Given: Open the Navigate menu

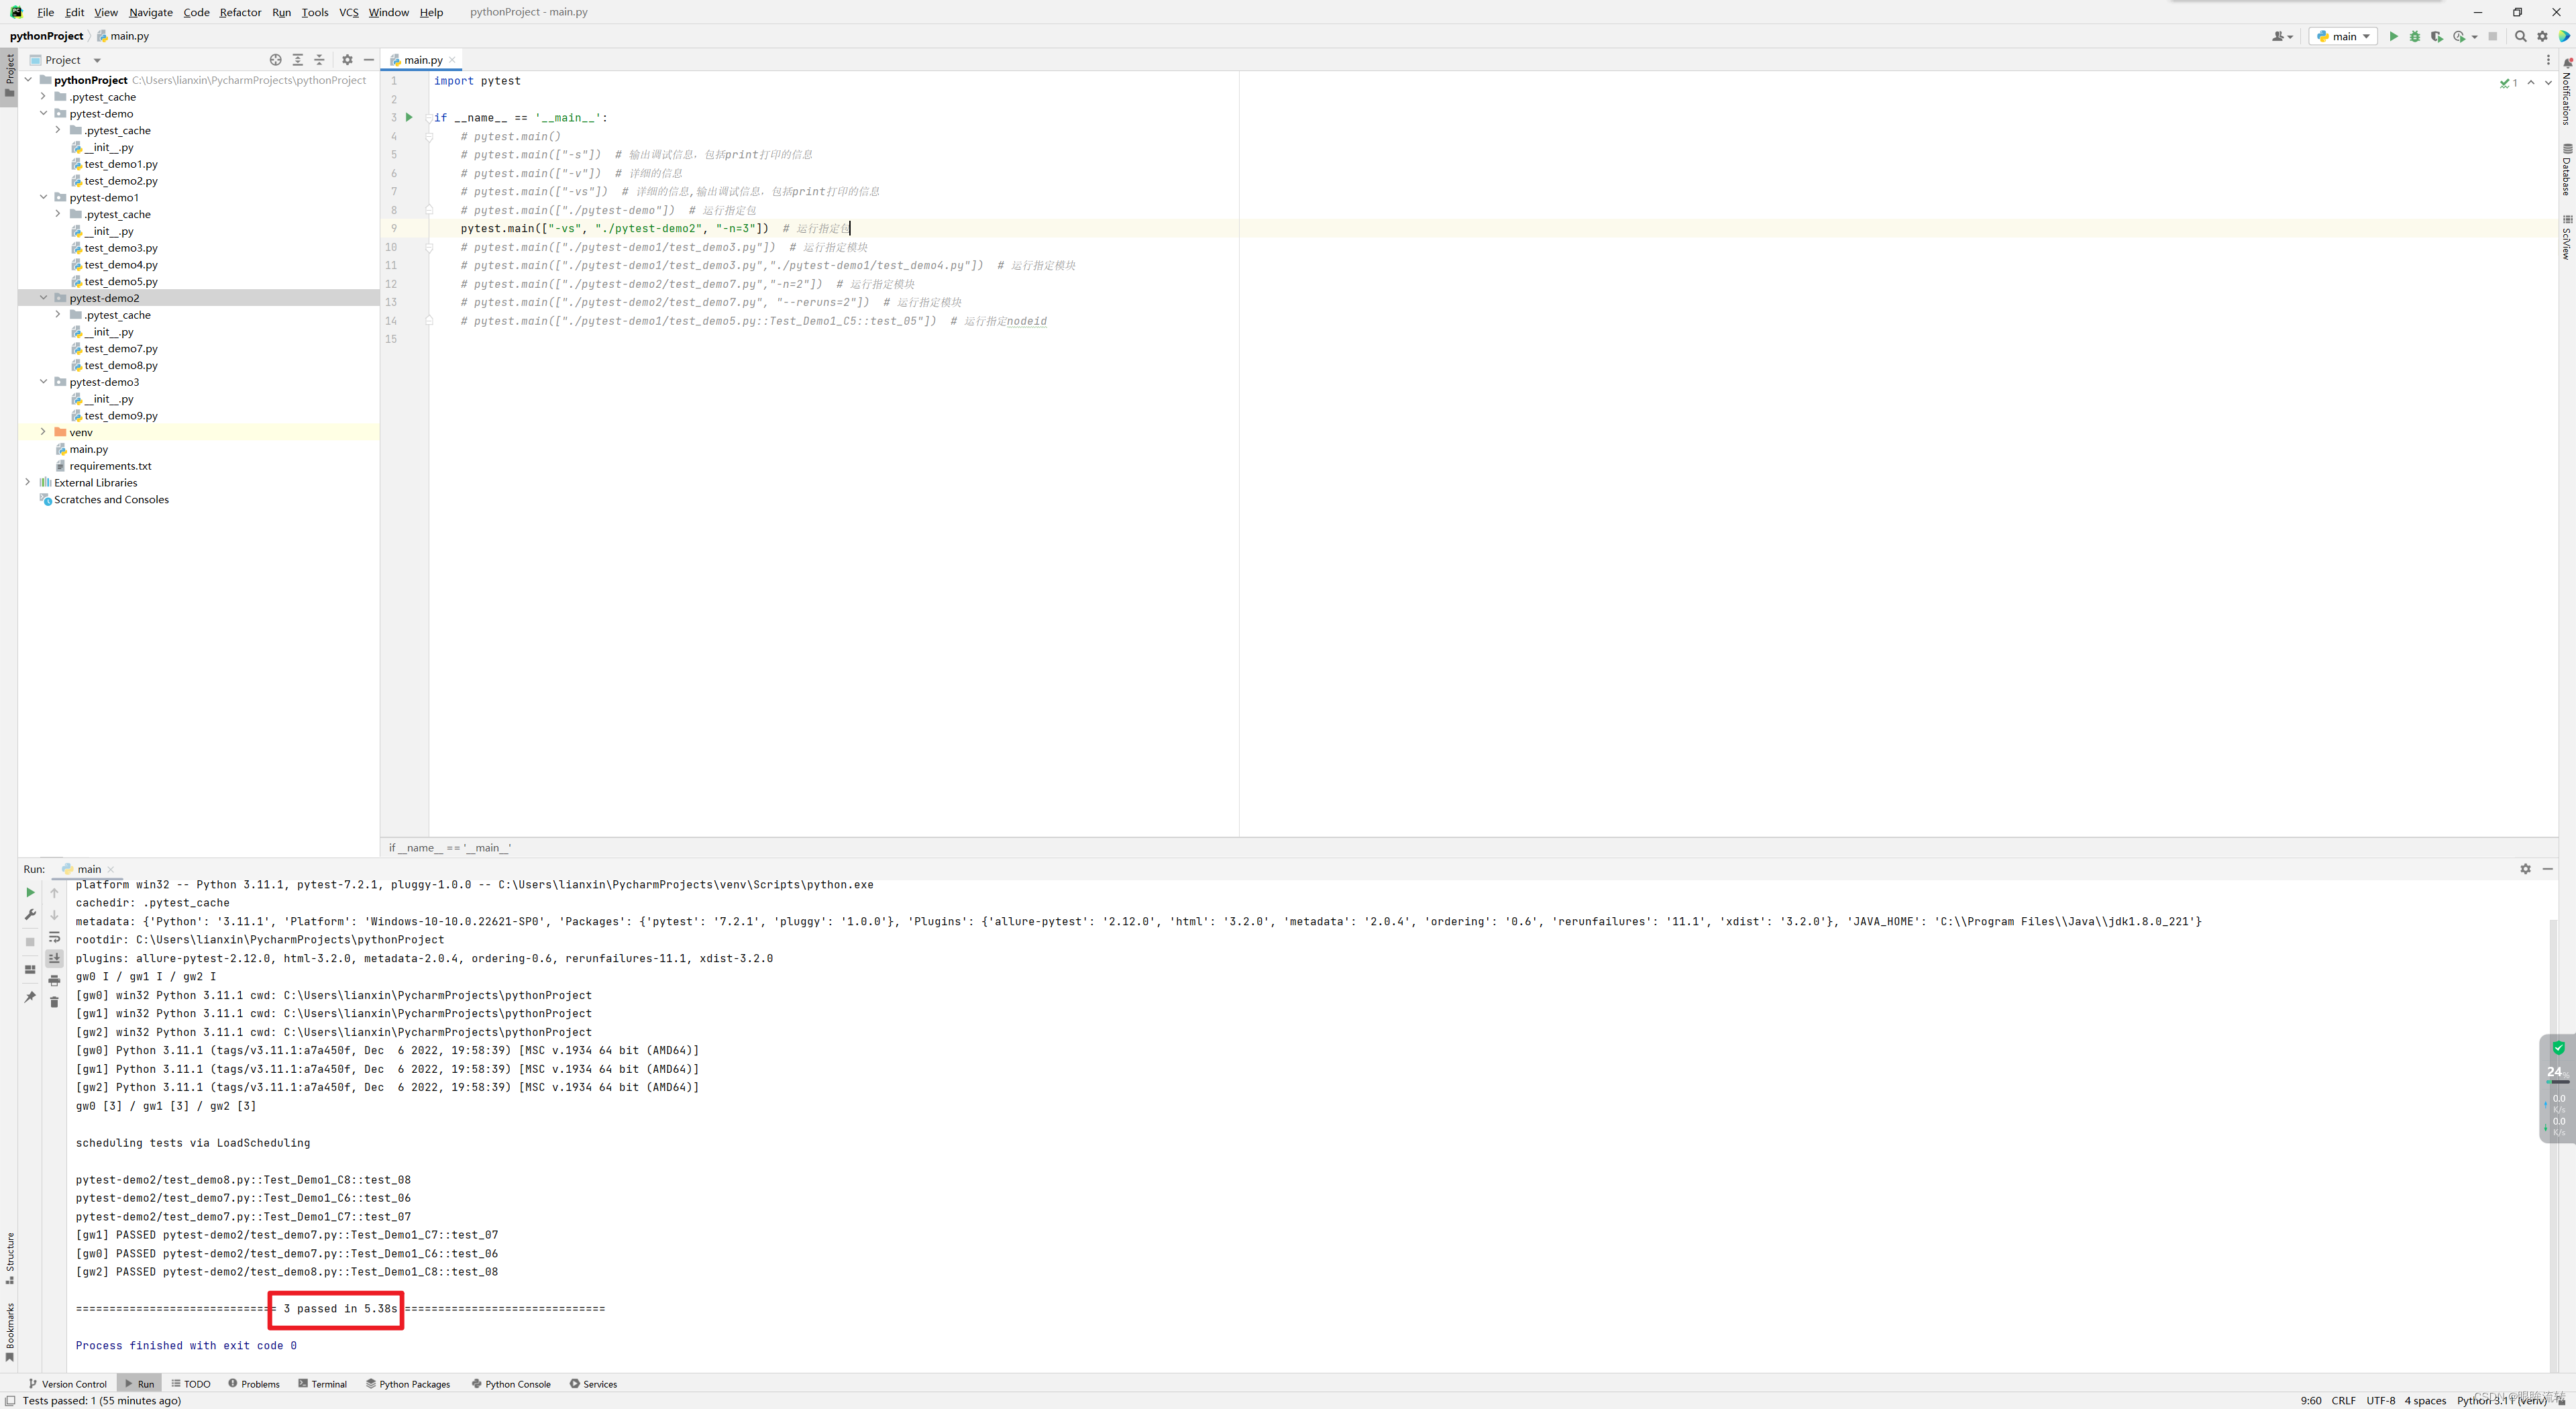Looking at the screenshot, I should pos(151,12).
